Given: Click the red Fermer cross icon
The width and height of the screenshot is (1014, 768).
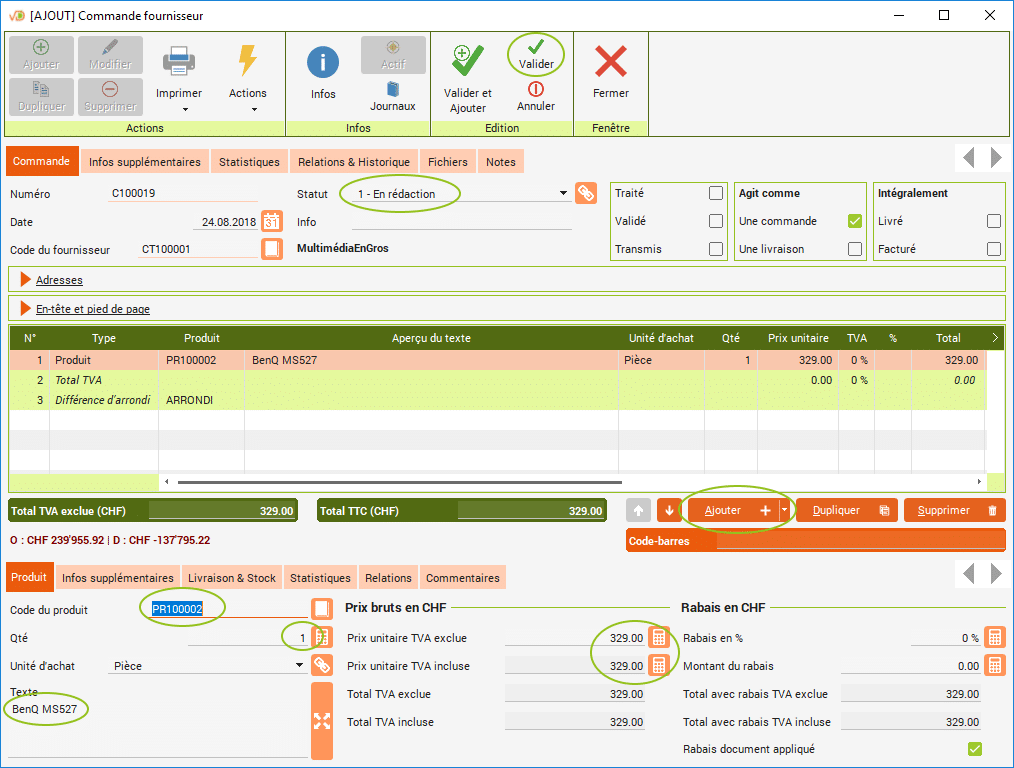Looking at the screenshot, I should (610, 62).
